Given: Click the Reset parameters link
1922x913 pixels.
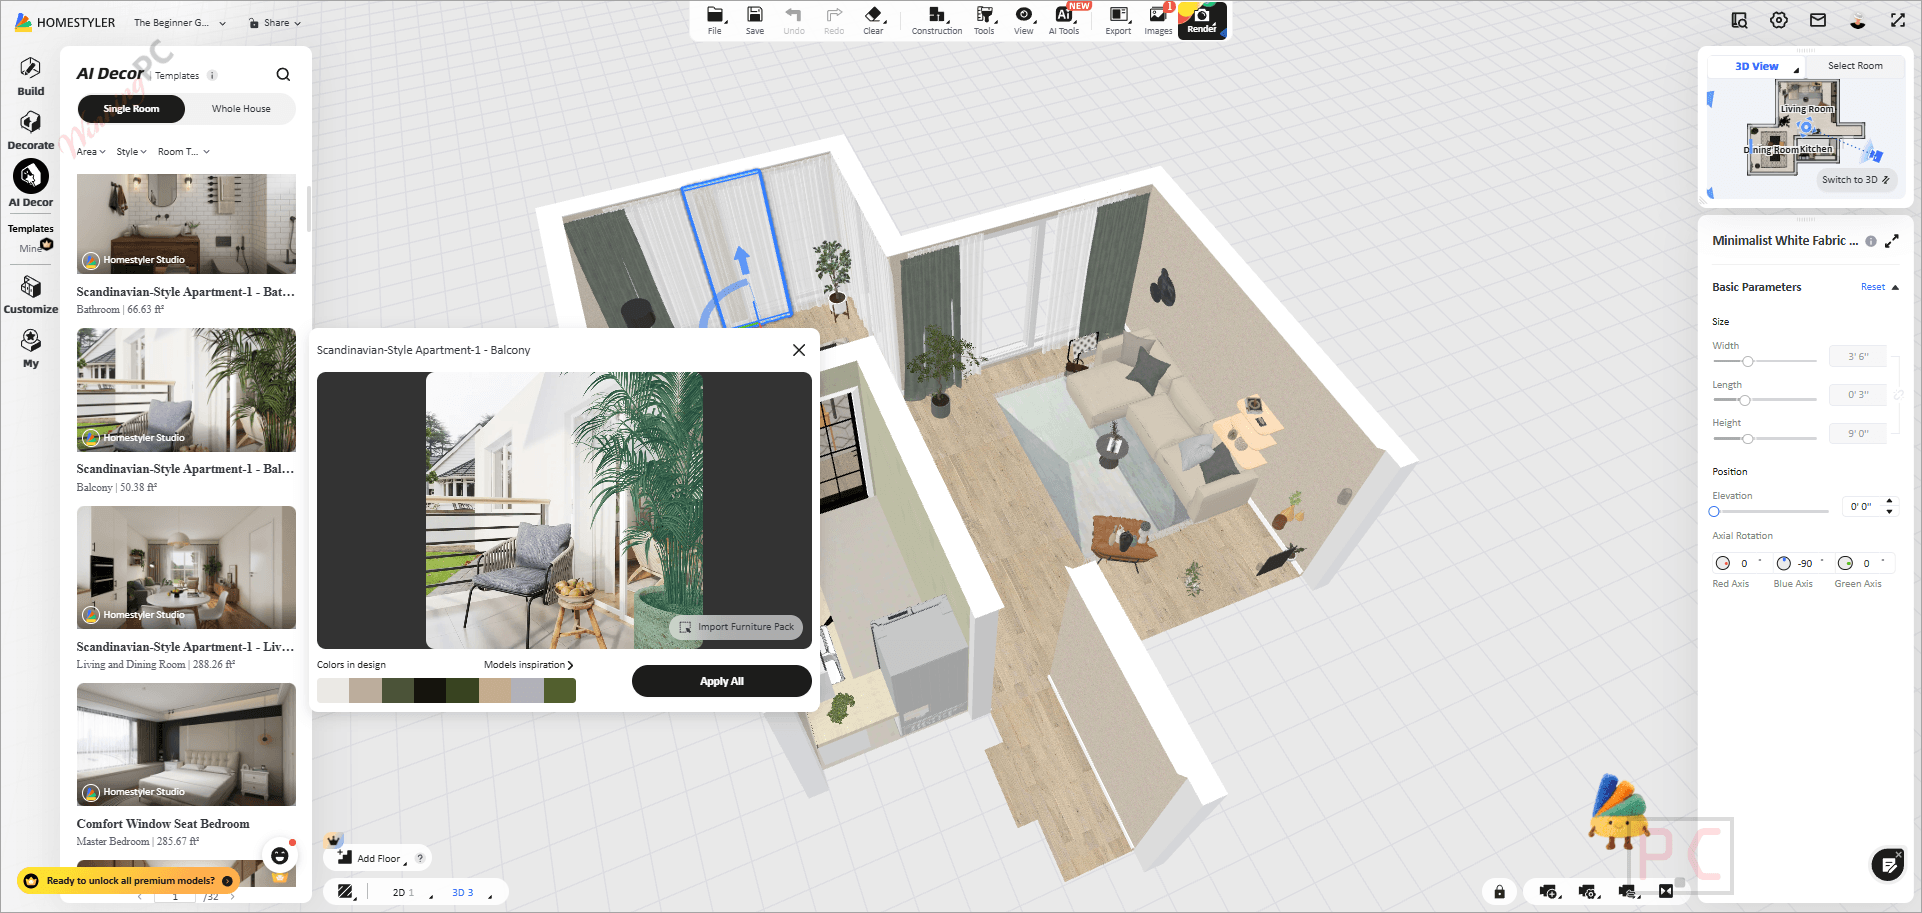Looking at the screenshot, I should pos(1873,287).
